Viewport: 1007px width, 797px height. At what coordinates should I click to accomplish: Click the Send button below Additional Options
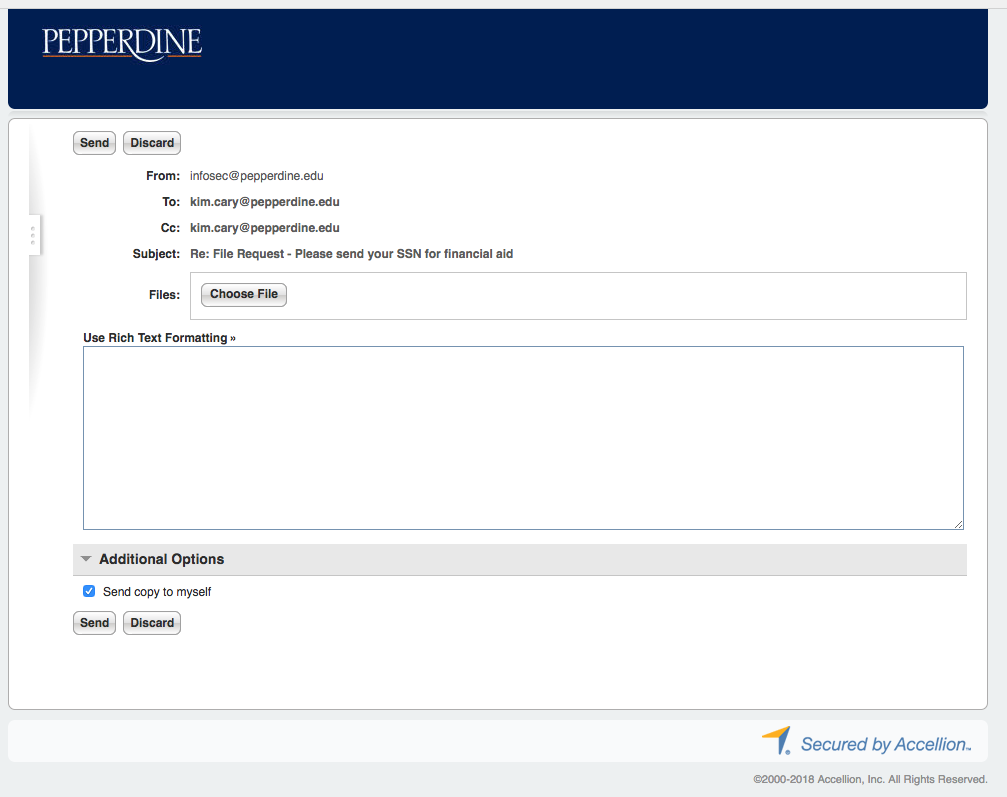[x=94, y=623]
